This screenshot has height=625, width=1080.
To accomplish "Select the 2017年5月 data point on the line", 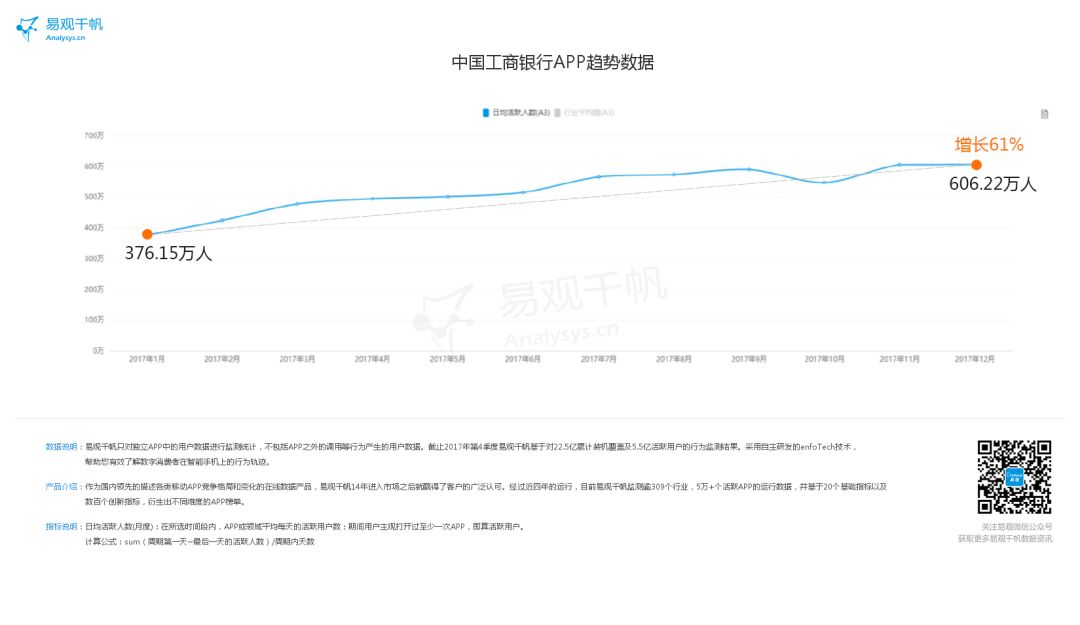I will pos(448,196).
